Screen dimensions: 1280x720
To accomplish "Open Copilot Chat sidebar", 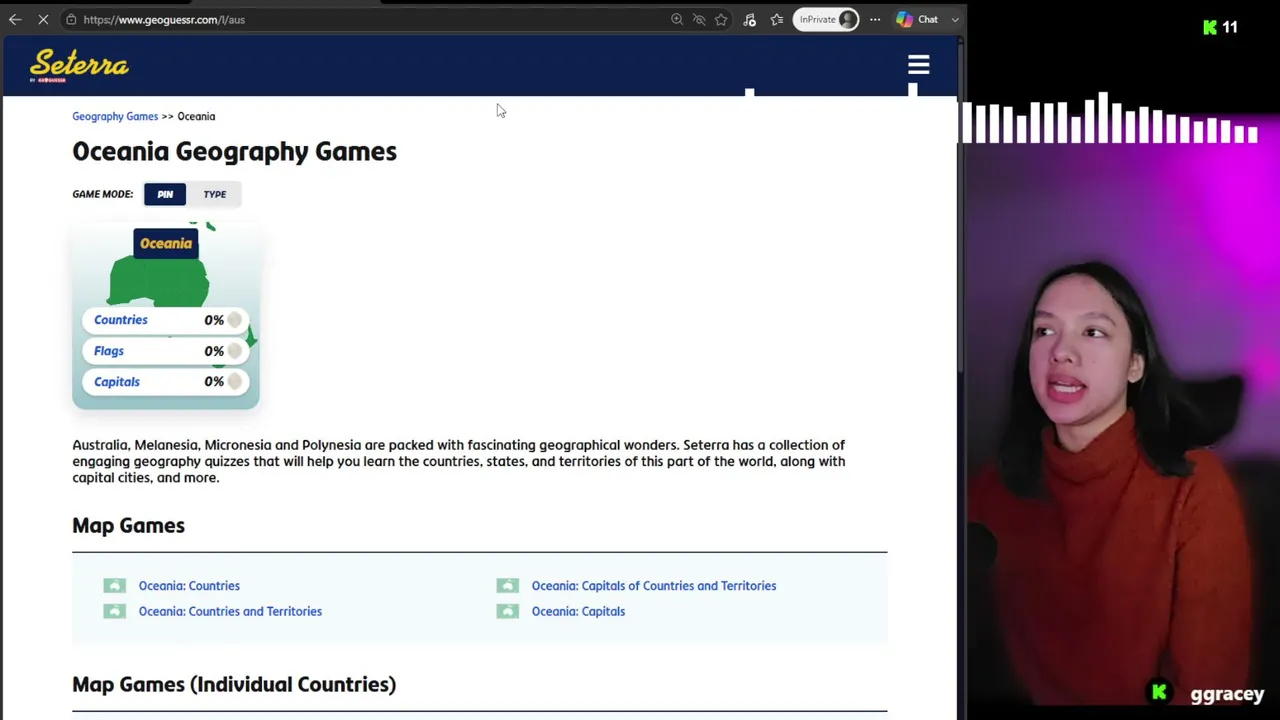I will [x=918, y=19].
